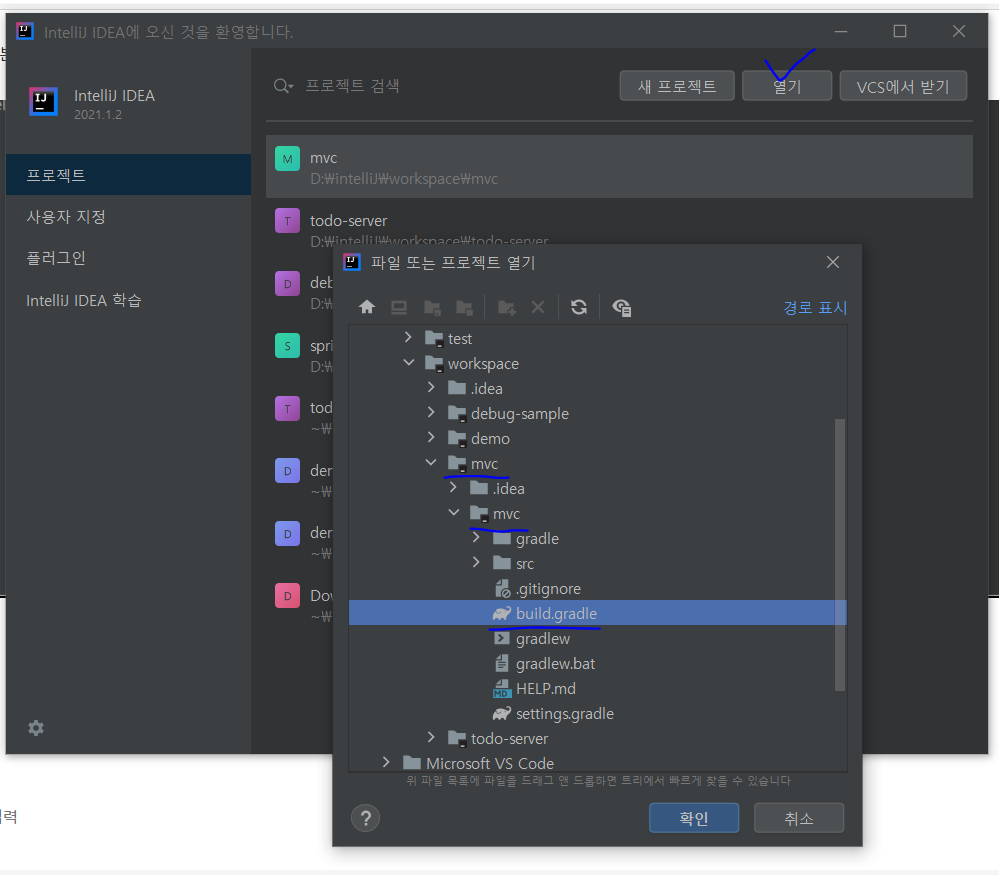Click the script icon beside gradlew
This screenshot has height=875, width=999.
click(502, 639)
